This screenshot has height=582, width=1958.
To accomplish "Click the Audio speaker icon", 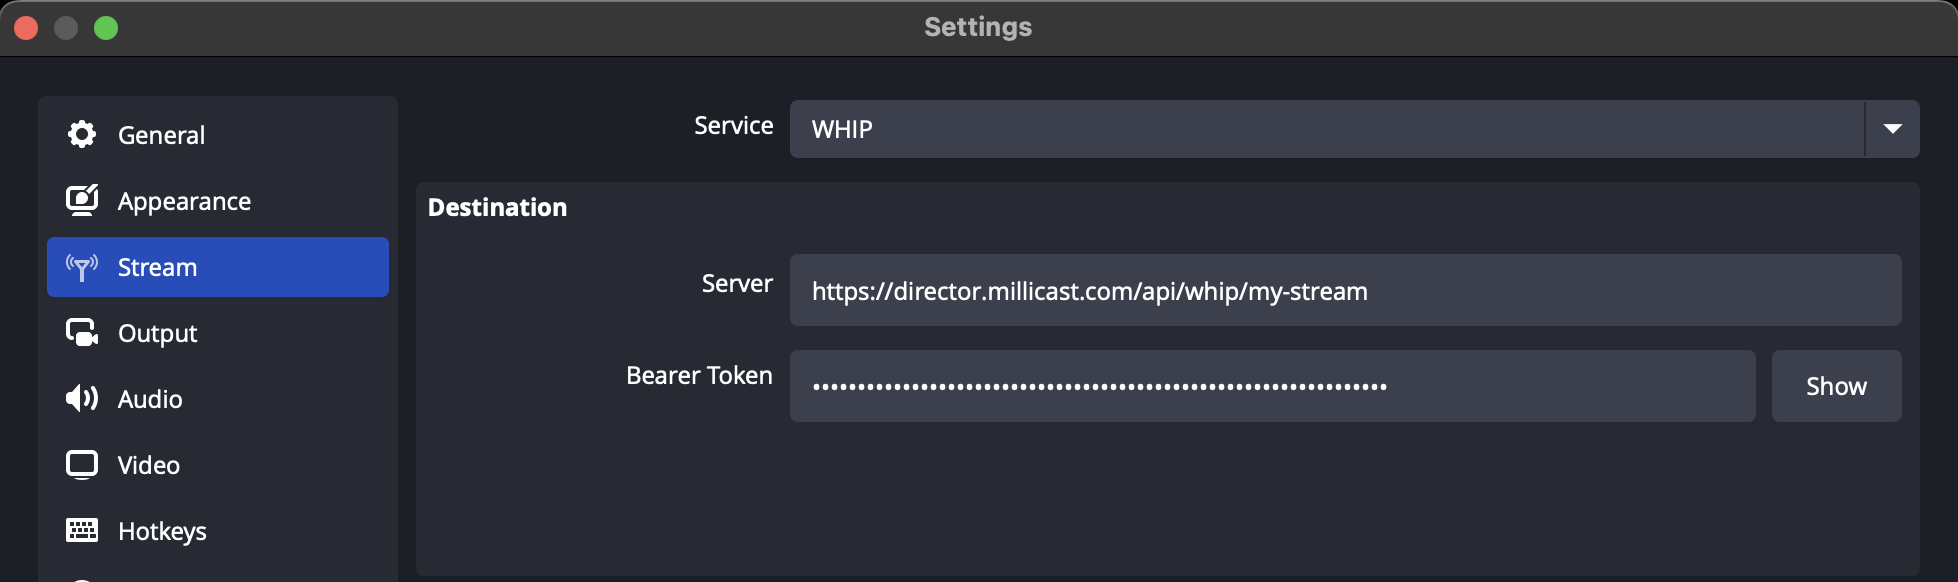I will coord(82,398).
